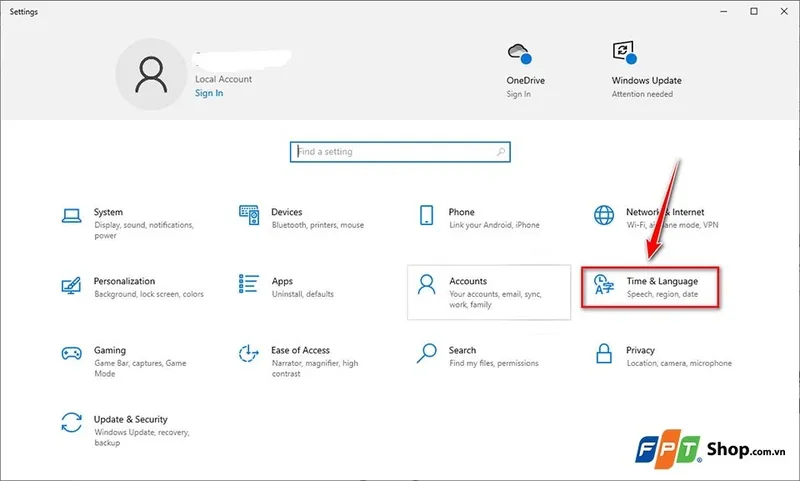
Task: Open Ease of Access icon
Action: pos(249,354)
